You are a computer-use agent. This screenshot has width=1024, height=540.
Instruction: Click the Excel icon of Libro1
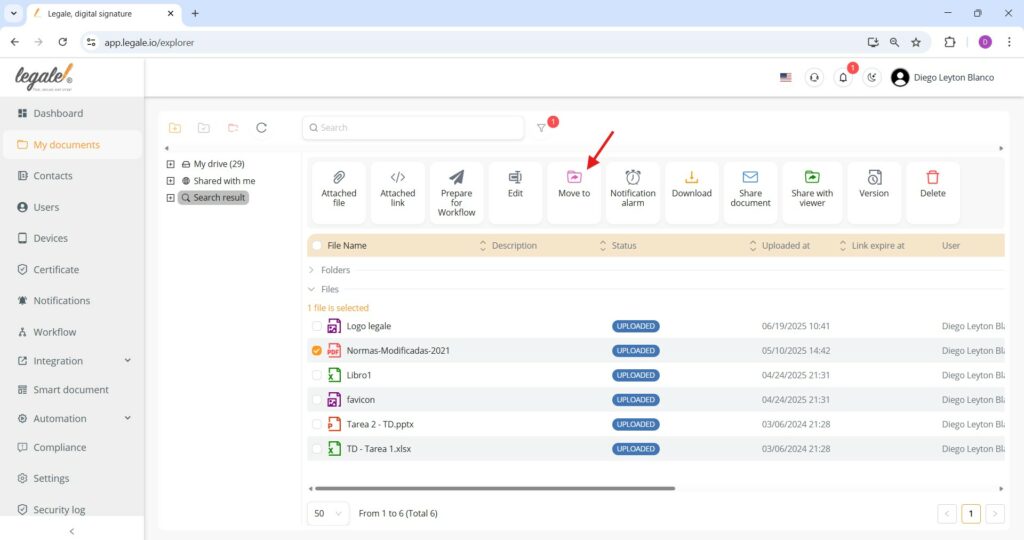pos(334,375)
